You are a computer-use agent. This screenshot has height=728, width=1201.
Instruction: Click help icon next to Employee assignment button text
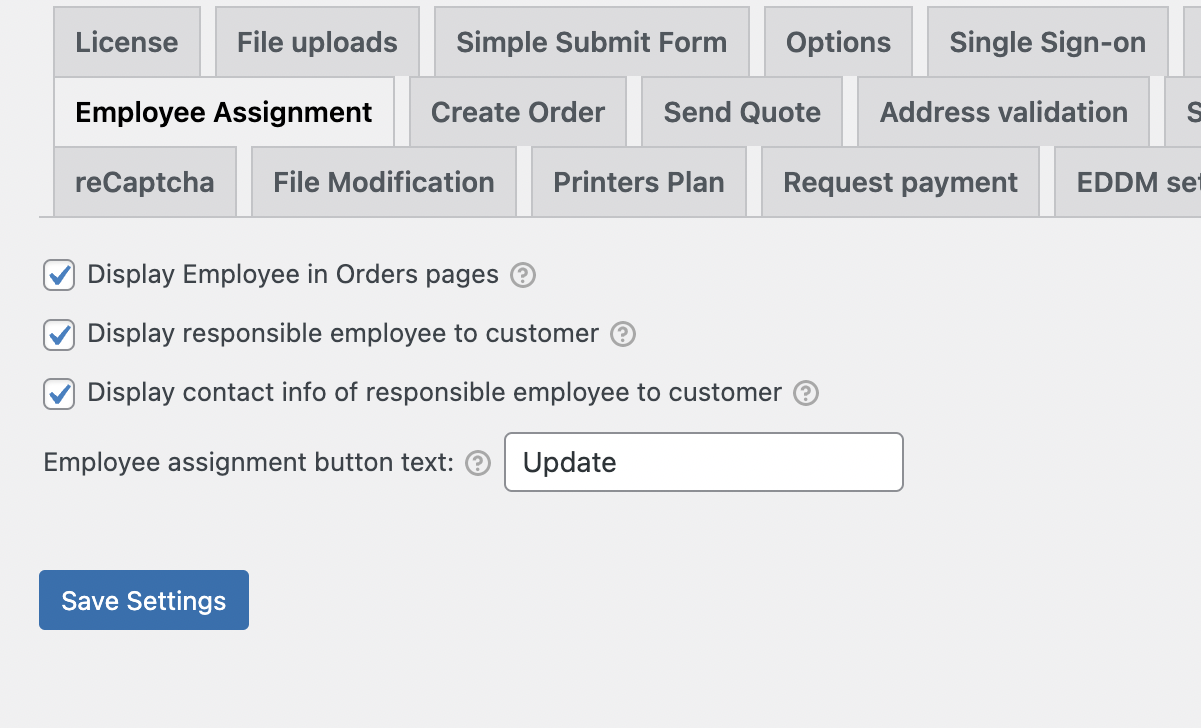point(477,462)
